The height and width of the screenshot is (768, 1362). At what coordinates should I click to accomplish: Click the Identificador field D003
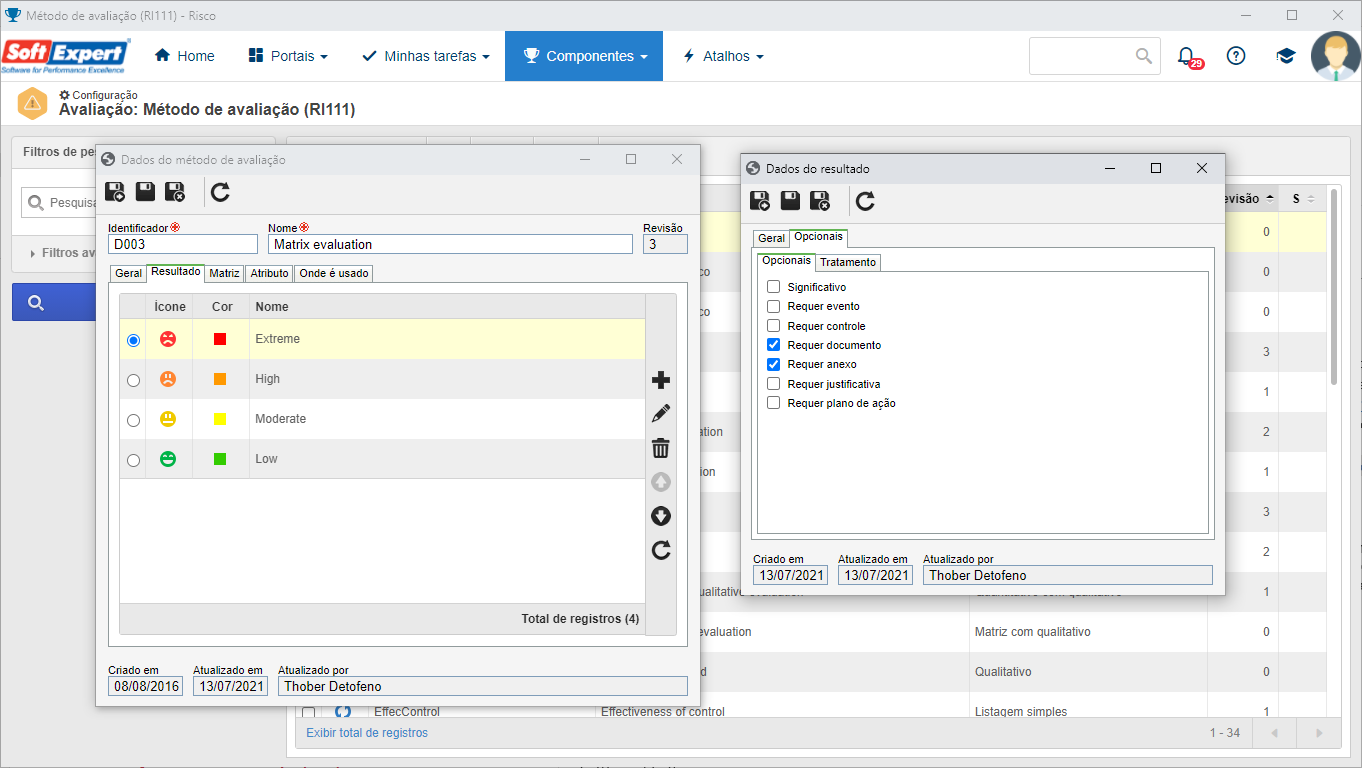coord(183,244)
